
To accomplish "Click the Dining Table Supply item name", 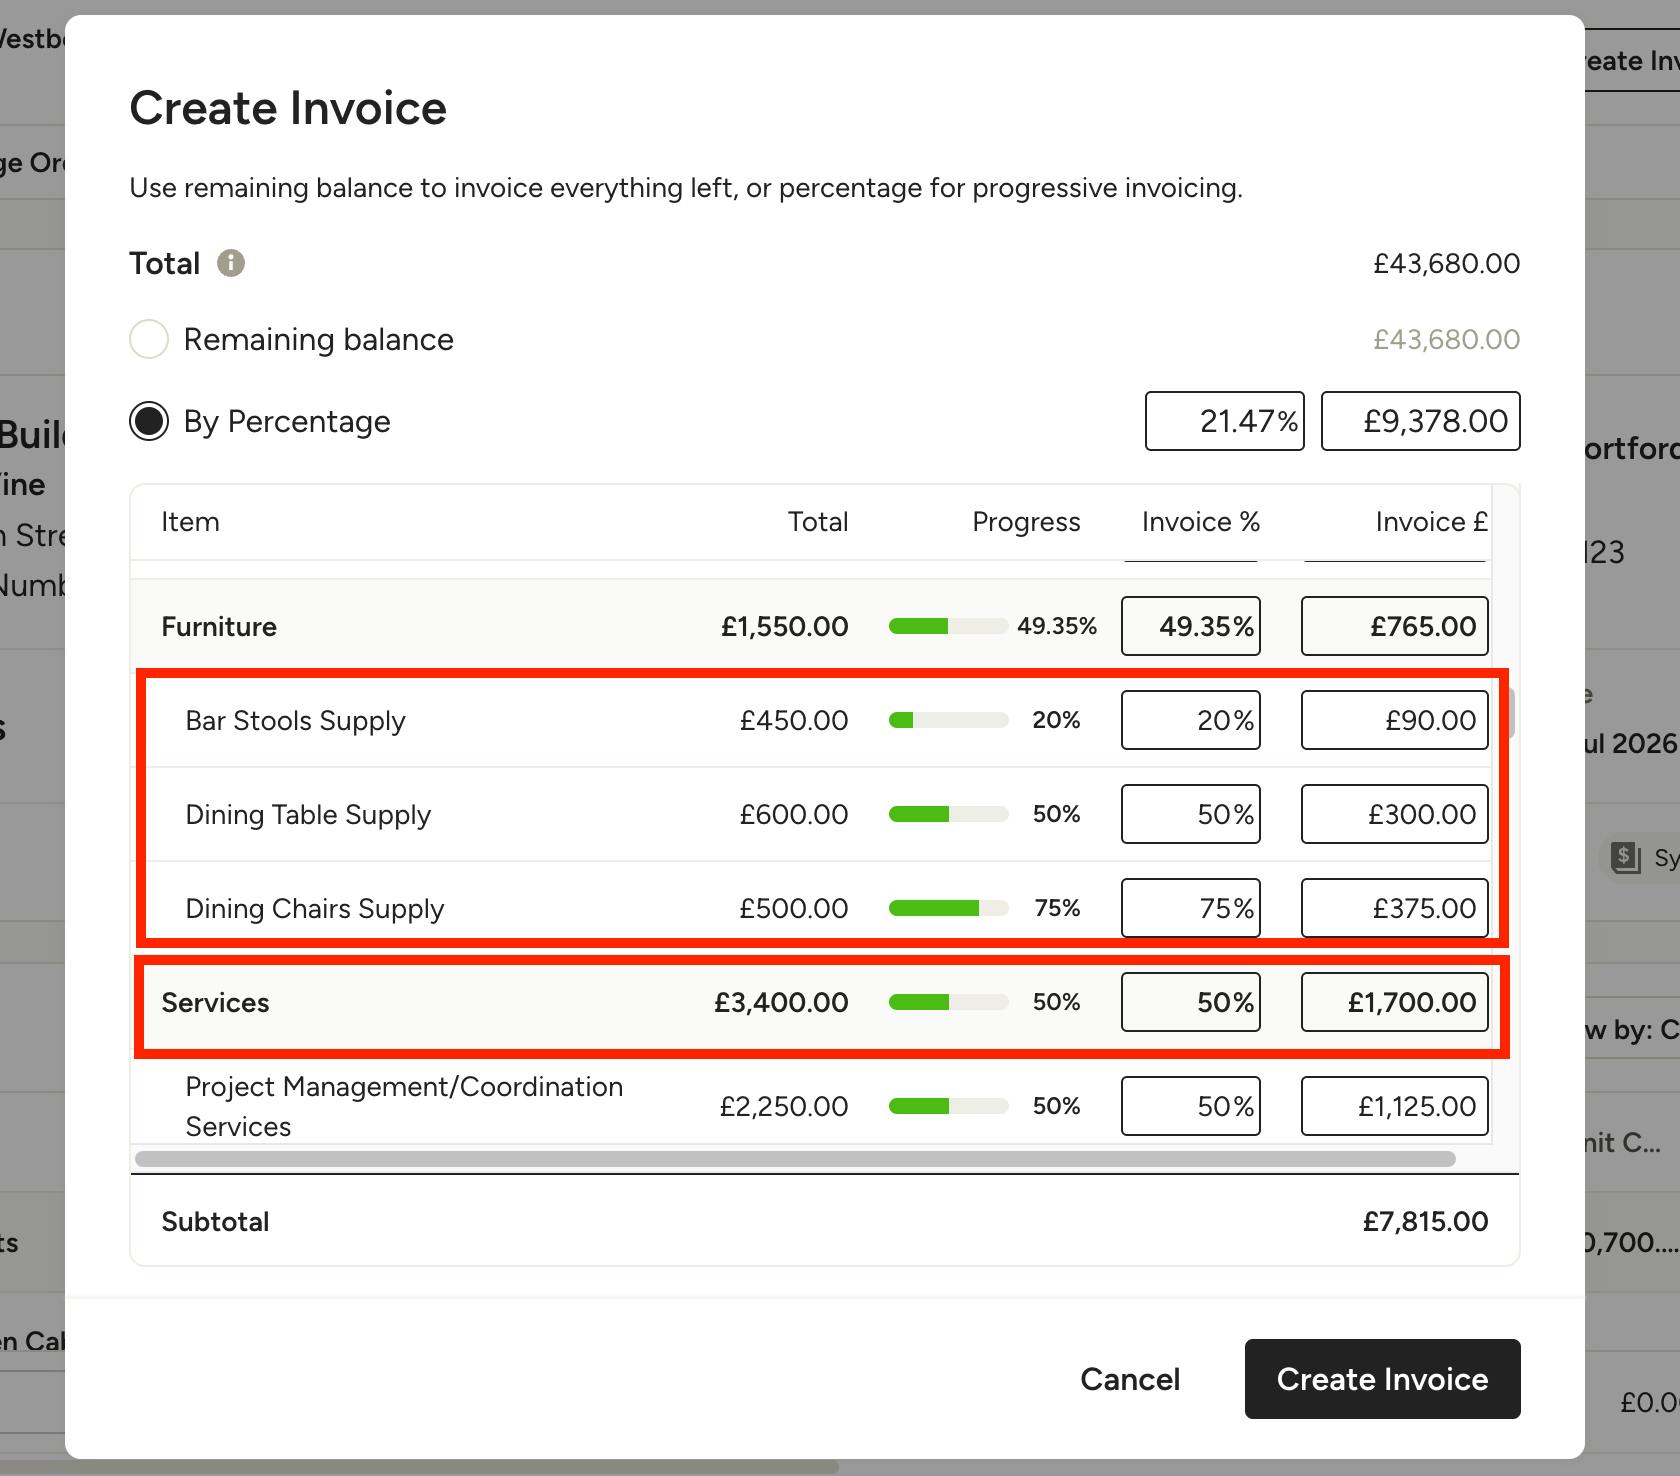I will (x=308, y=815).
